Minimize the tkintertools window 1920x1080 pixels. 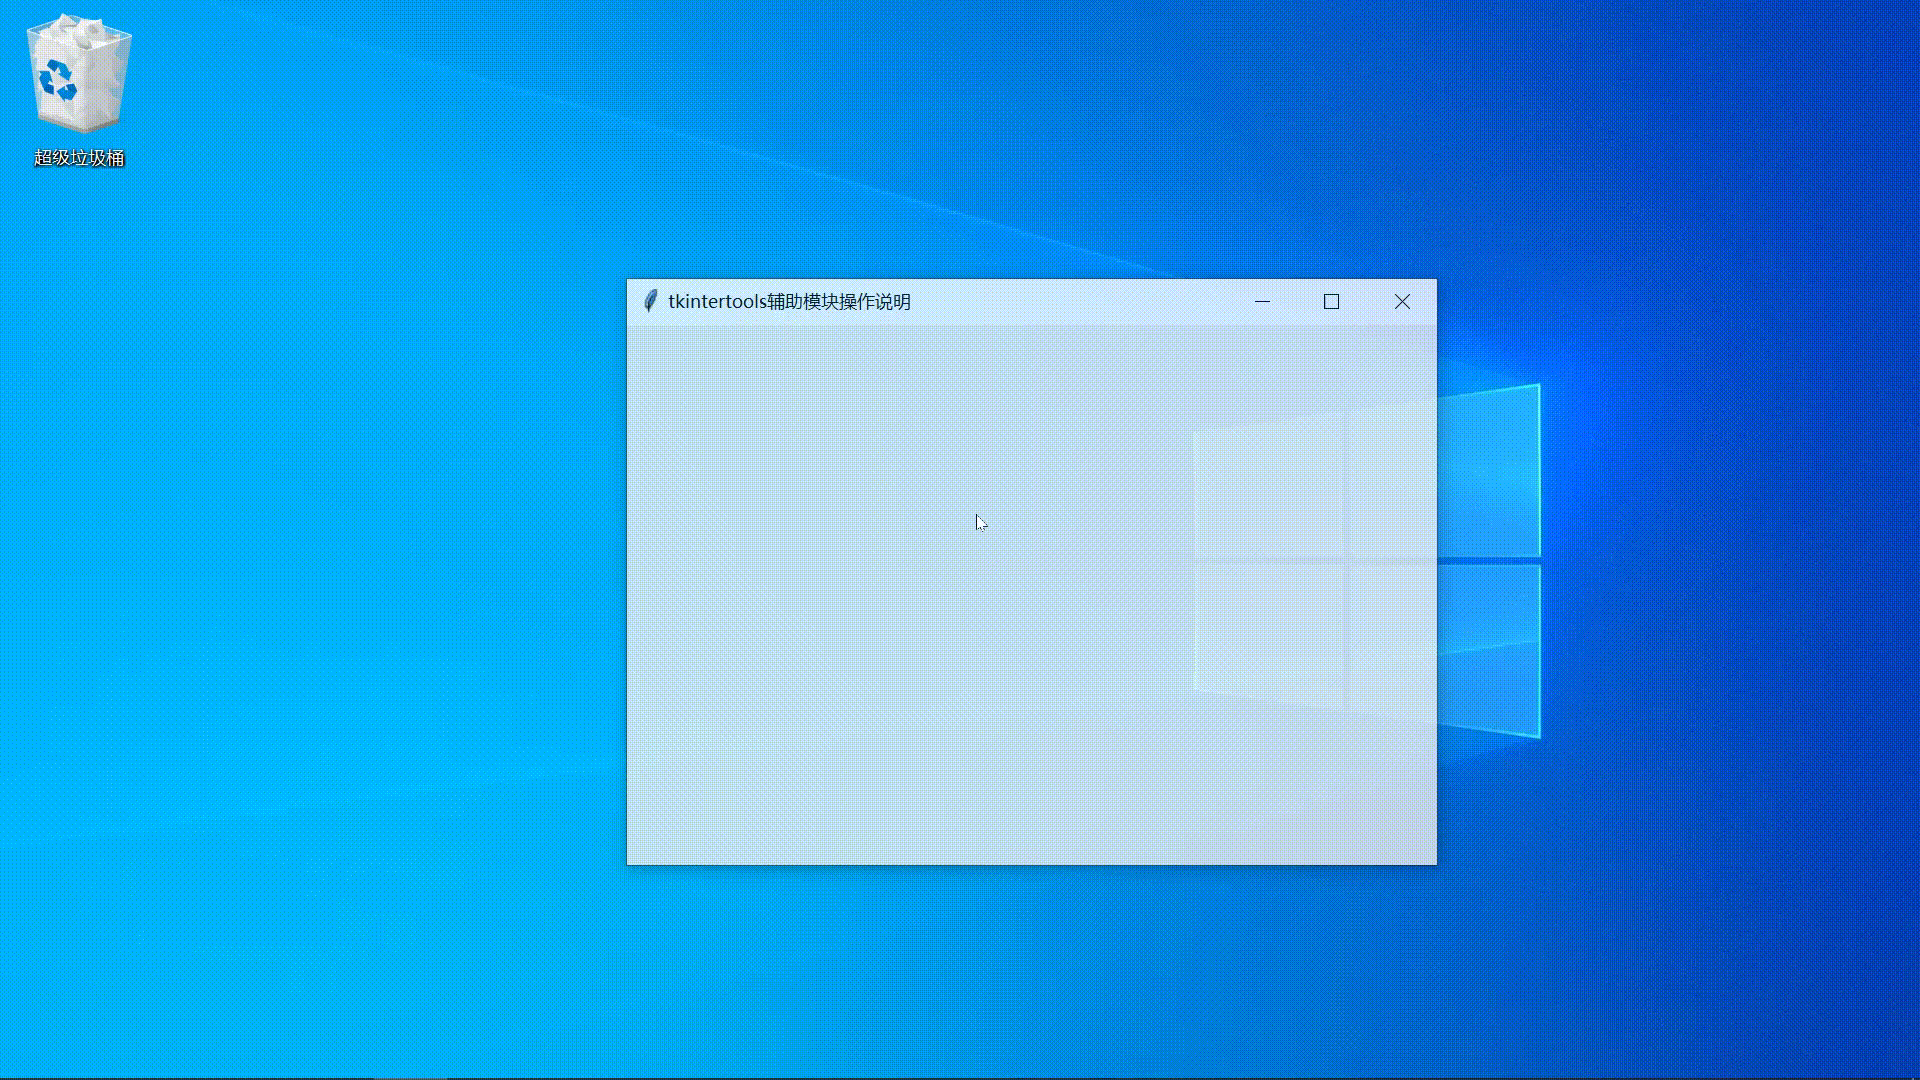point(1262,302)
